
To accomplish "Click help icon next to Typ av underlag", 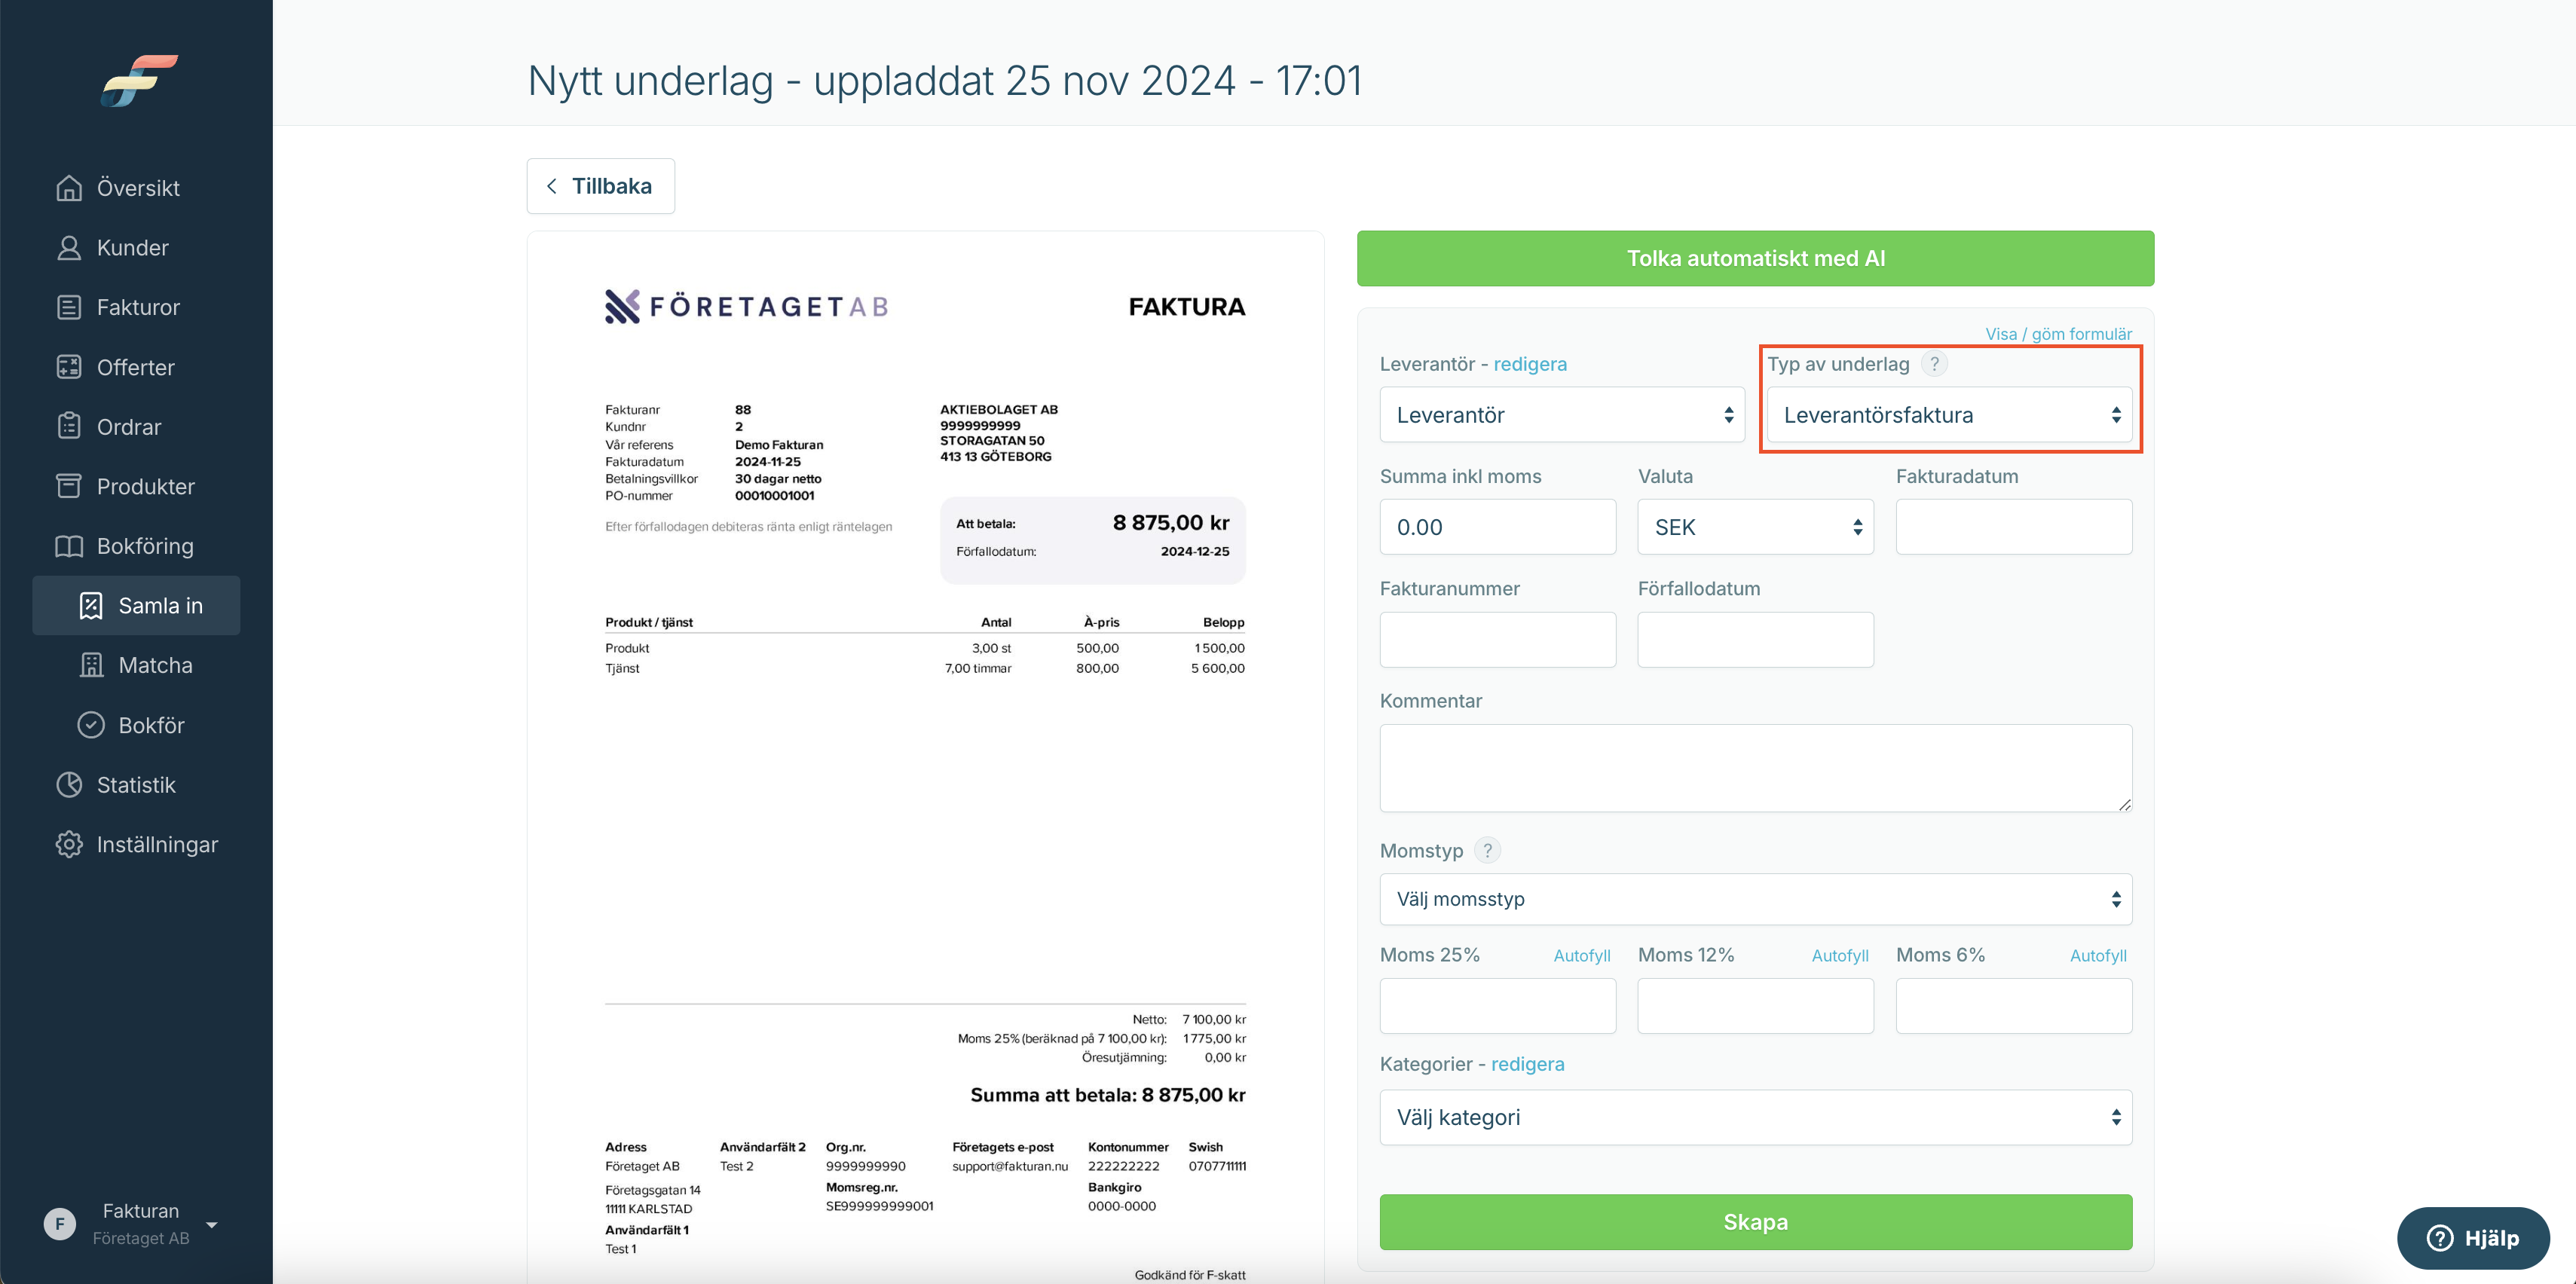I will [1934, 364].
